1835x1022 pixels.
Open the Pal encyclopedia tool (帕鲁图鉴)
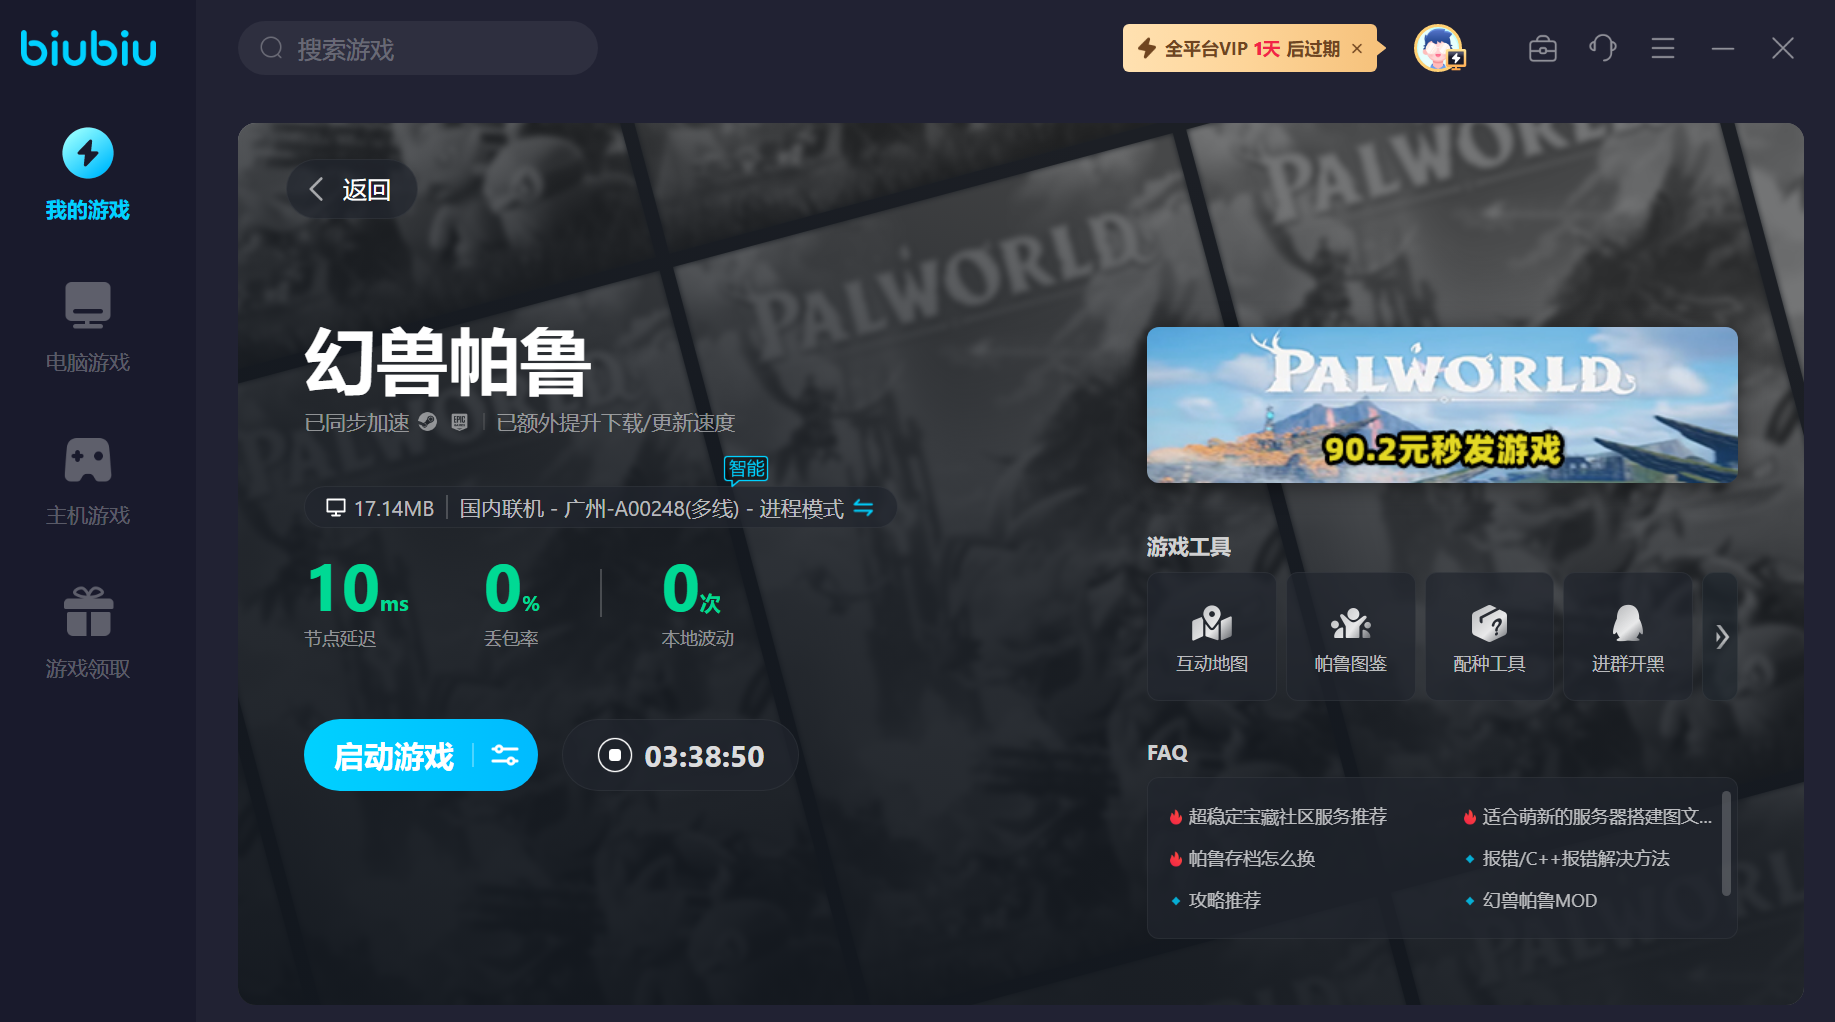pyautogui.click(x=1350, y=636)
